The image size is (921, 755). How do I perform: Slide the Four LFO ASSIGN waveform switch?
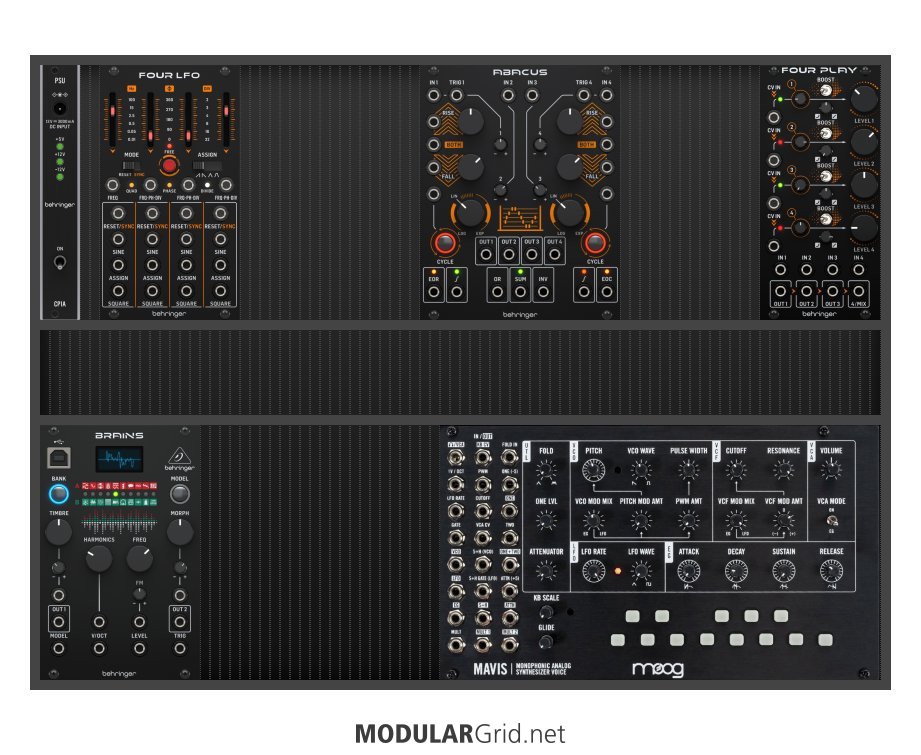tap(207, 166)
